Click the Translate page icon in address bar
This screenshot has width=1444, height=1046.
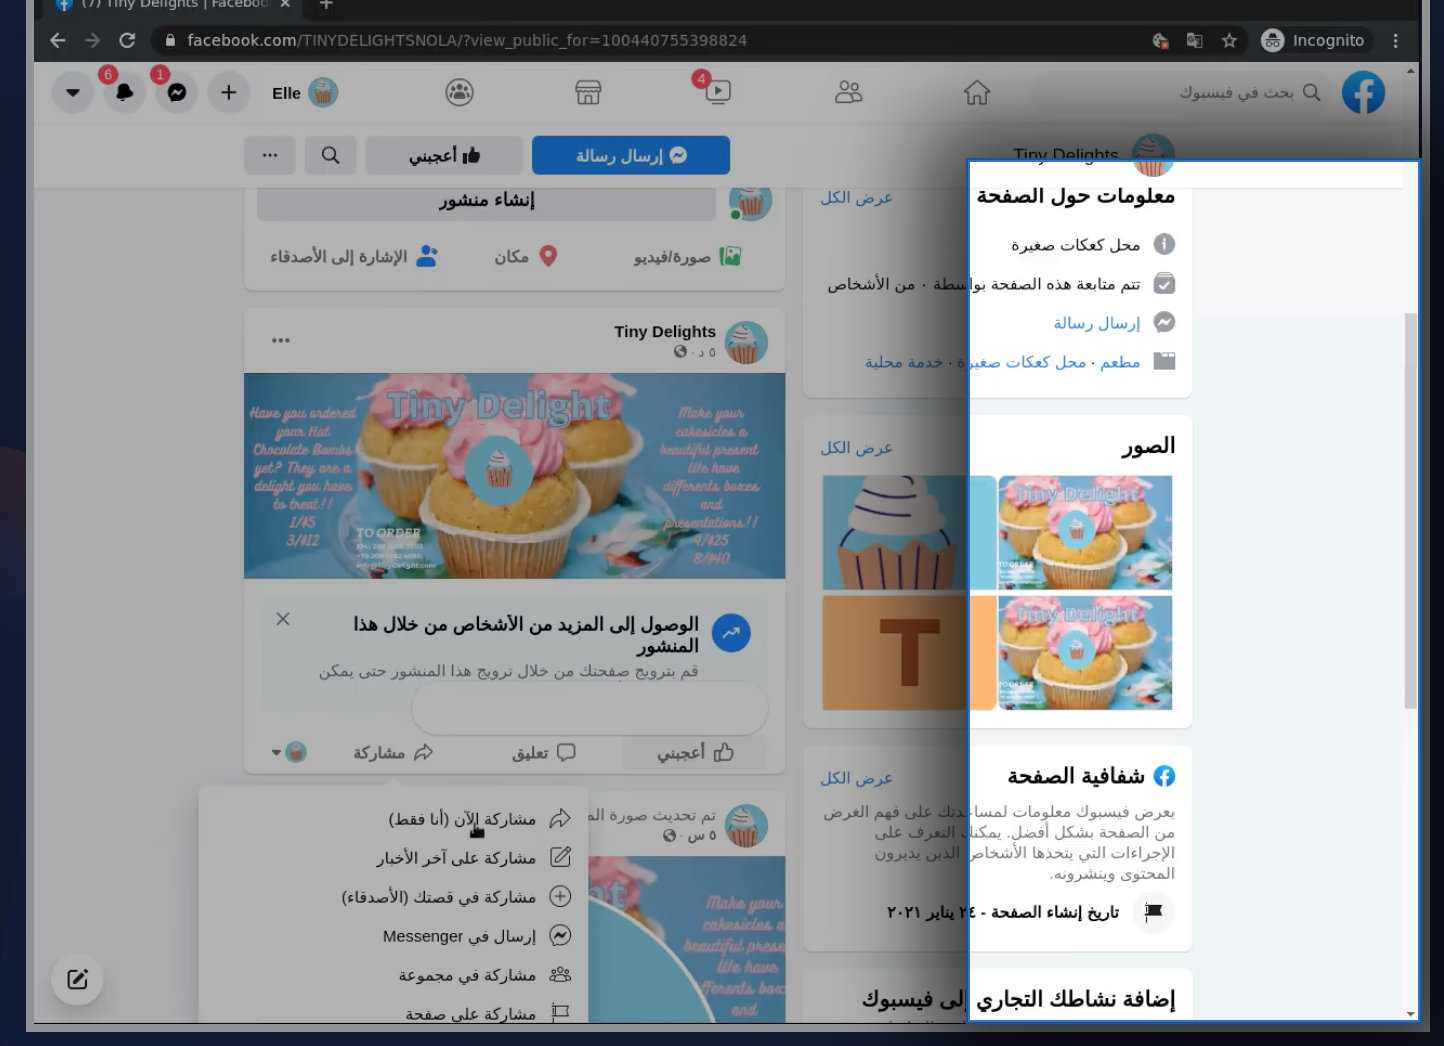(x=1194, y=40)
